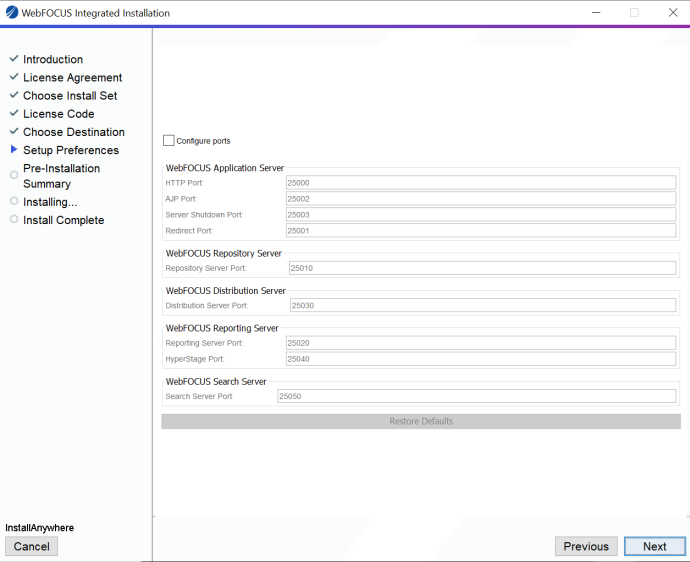The width and height of the screenshot is (690, 562).
Task: Click the Distribution Server Port field
Action: pos(483,305)
